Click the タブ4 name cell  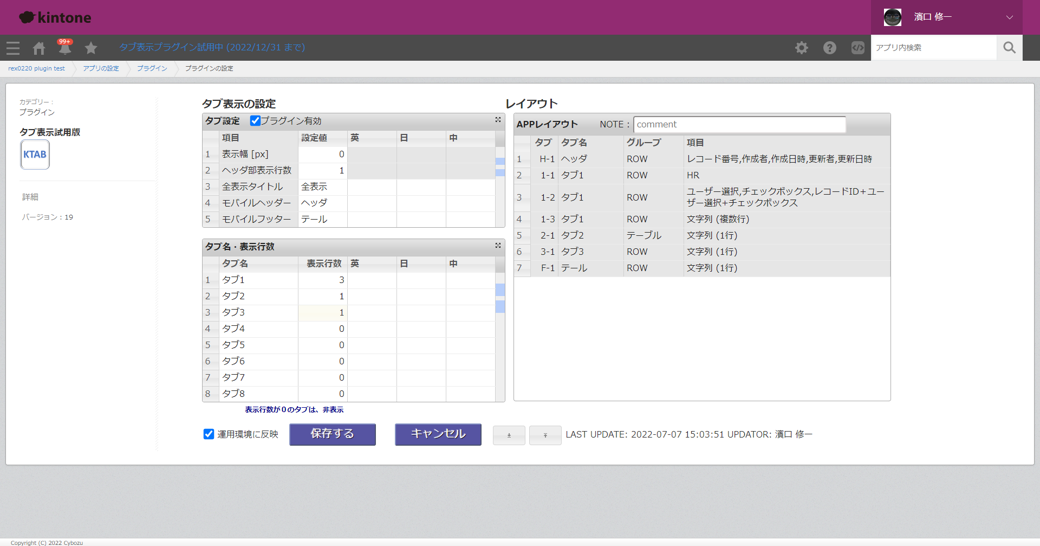(x=258, y=328)
